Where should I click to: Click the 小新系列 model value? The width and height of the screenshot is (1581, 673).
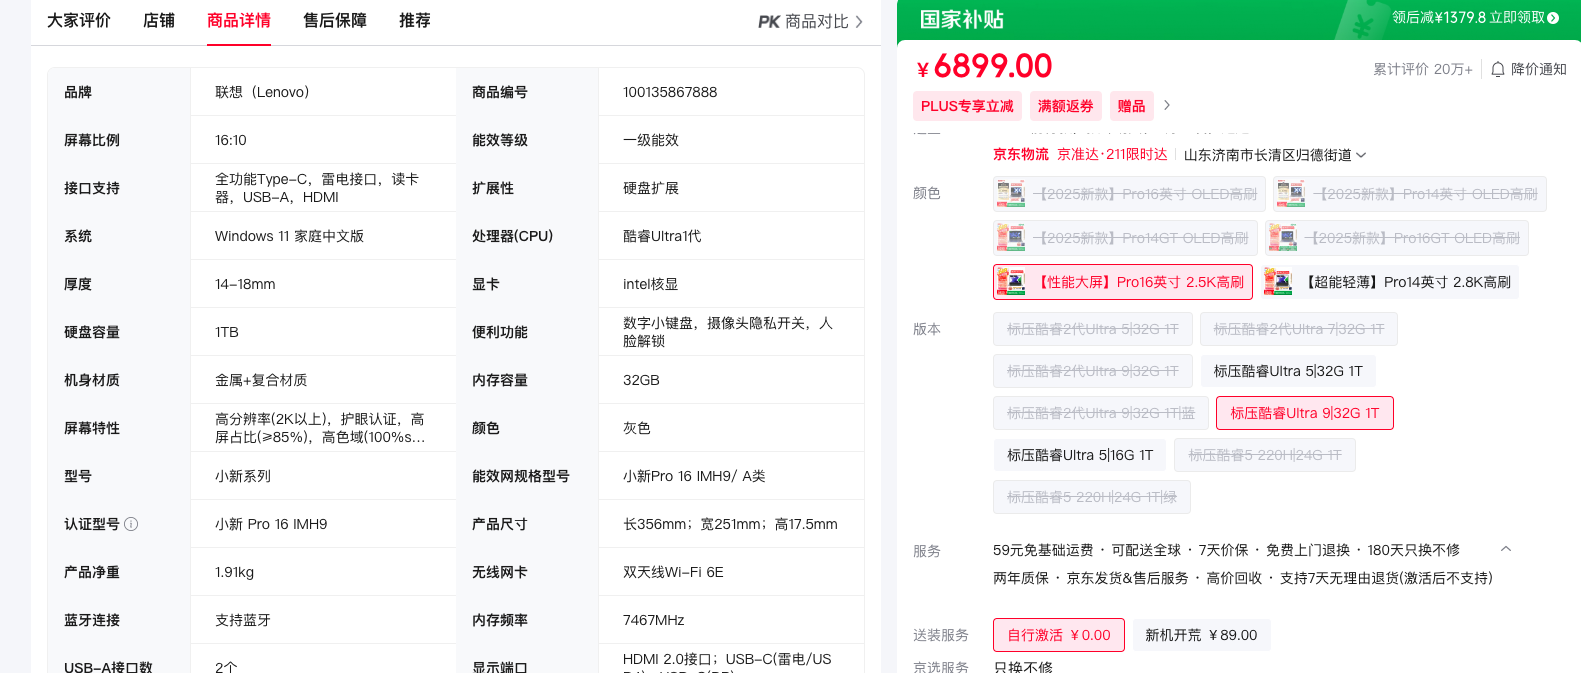click(x=243, y=476)
